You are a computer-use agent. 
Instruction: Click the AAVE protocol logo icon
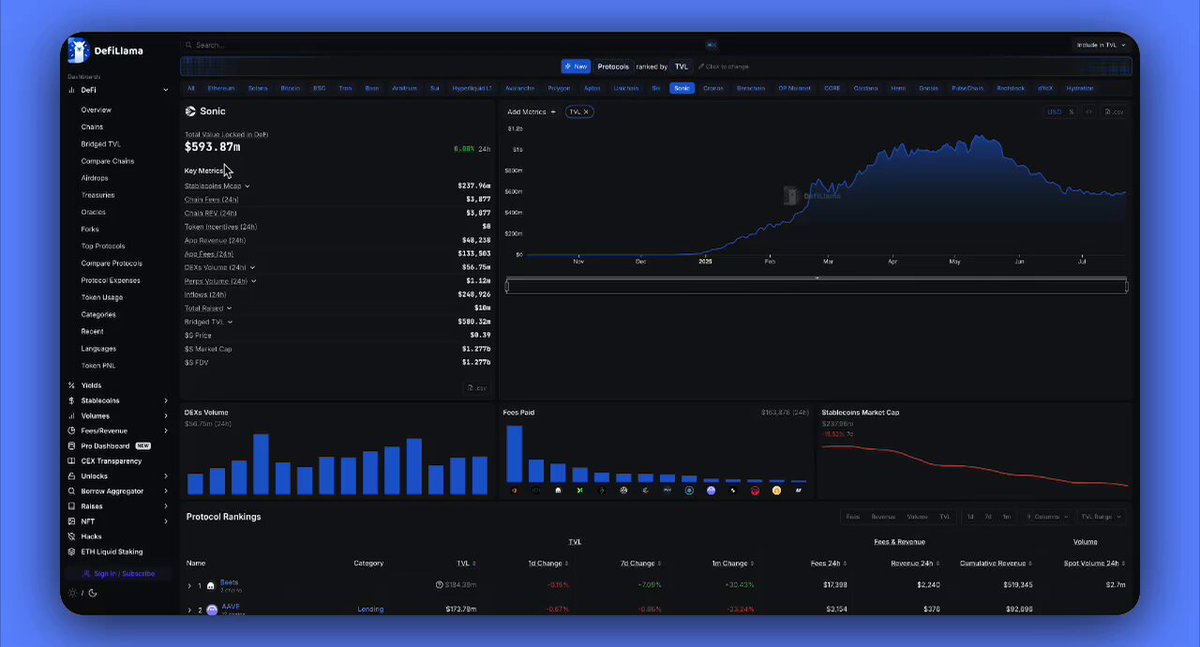tap(211, 609)
